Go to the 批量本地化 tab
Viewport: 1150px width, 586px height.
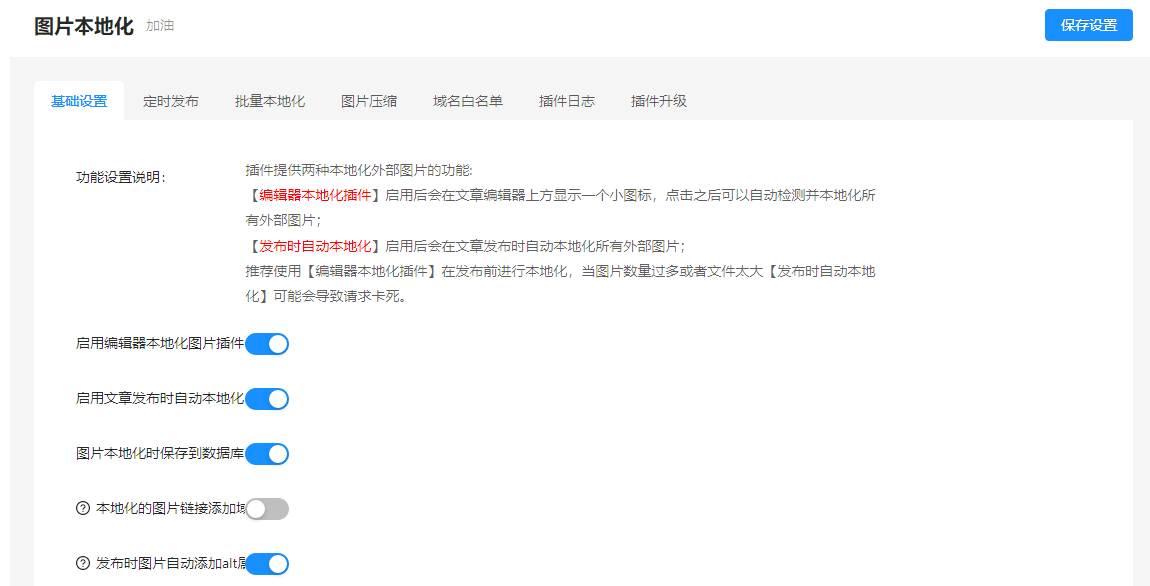pyautogui.click(x=270, y=101)
